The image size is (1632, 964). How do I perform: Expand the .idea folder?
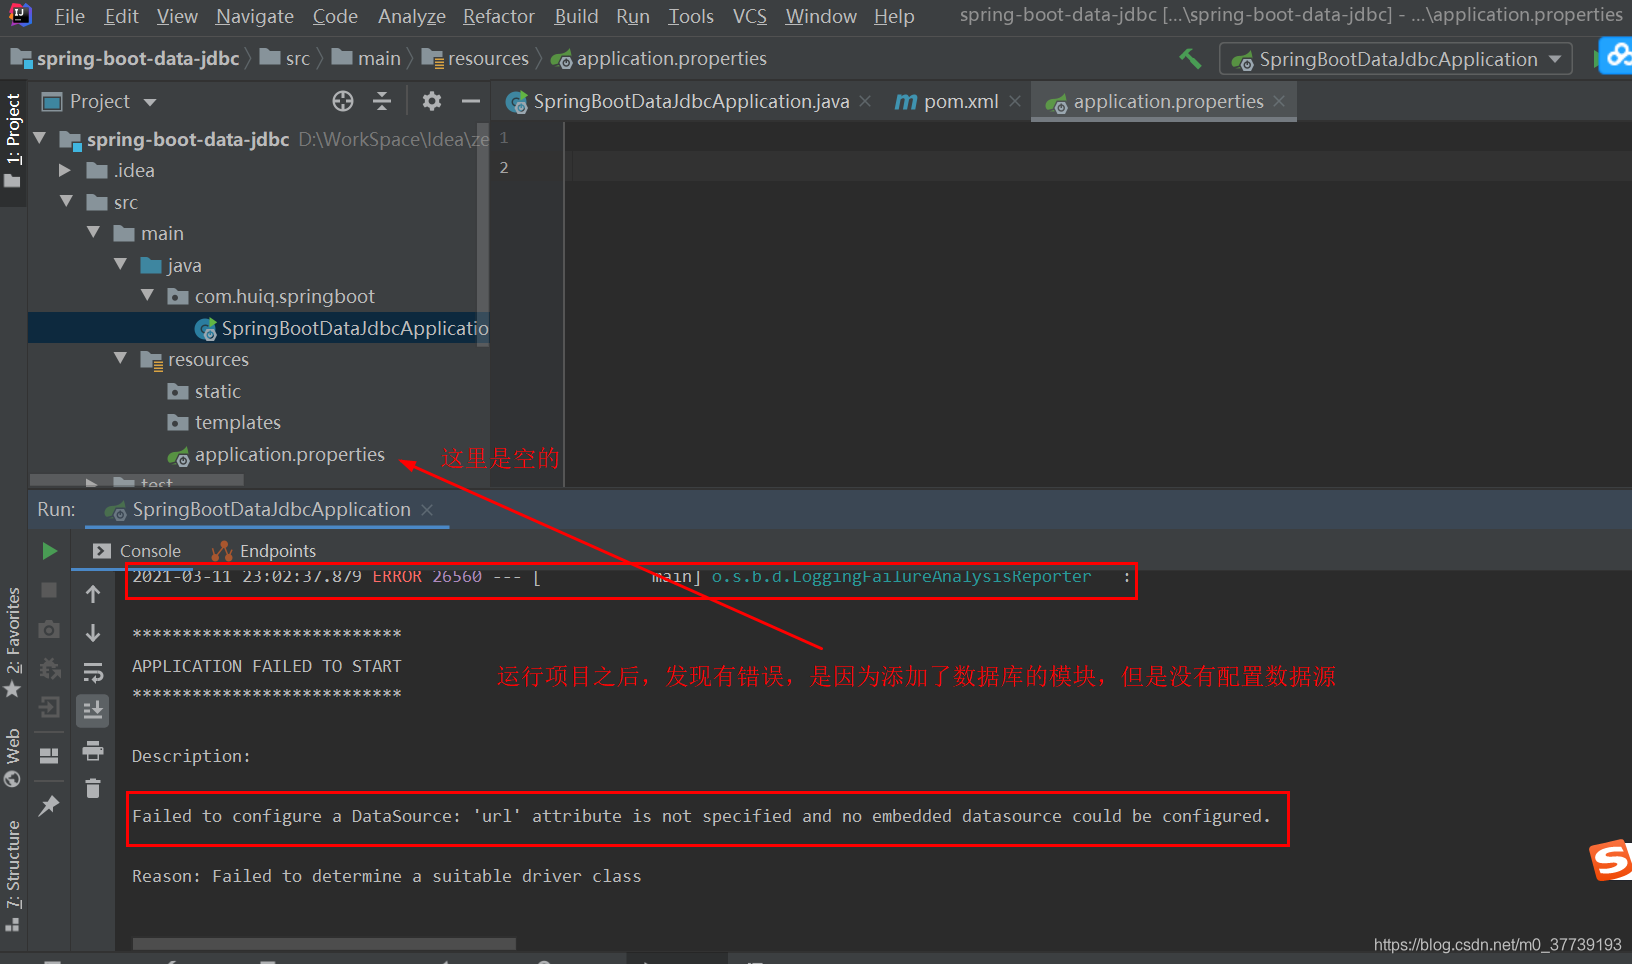click(65, 170)
